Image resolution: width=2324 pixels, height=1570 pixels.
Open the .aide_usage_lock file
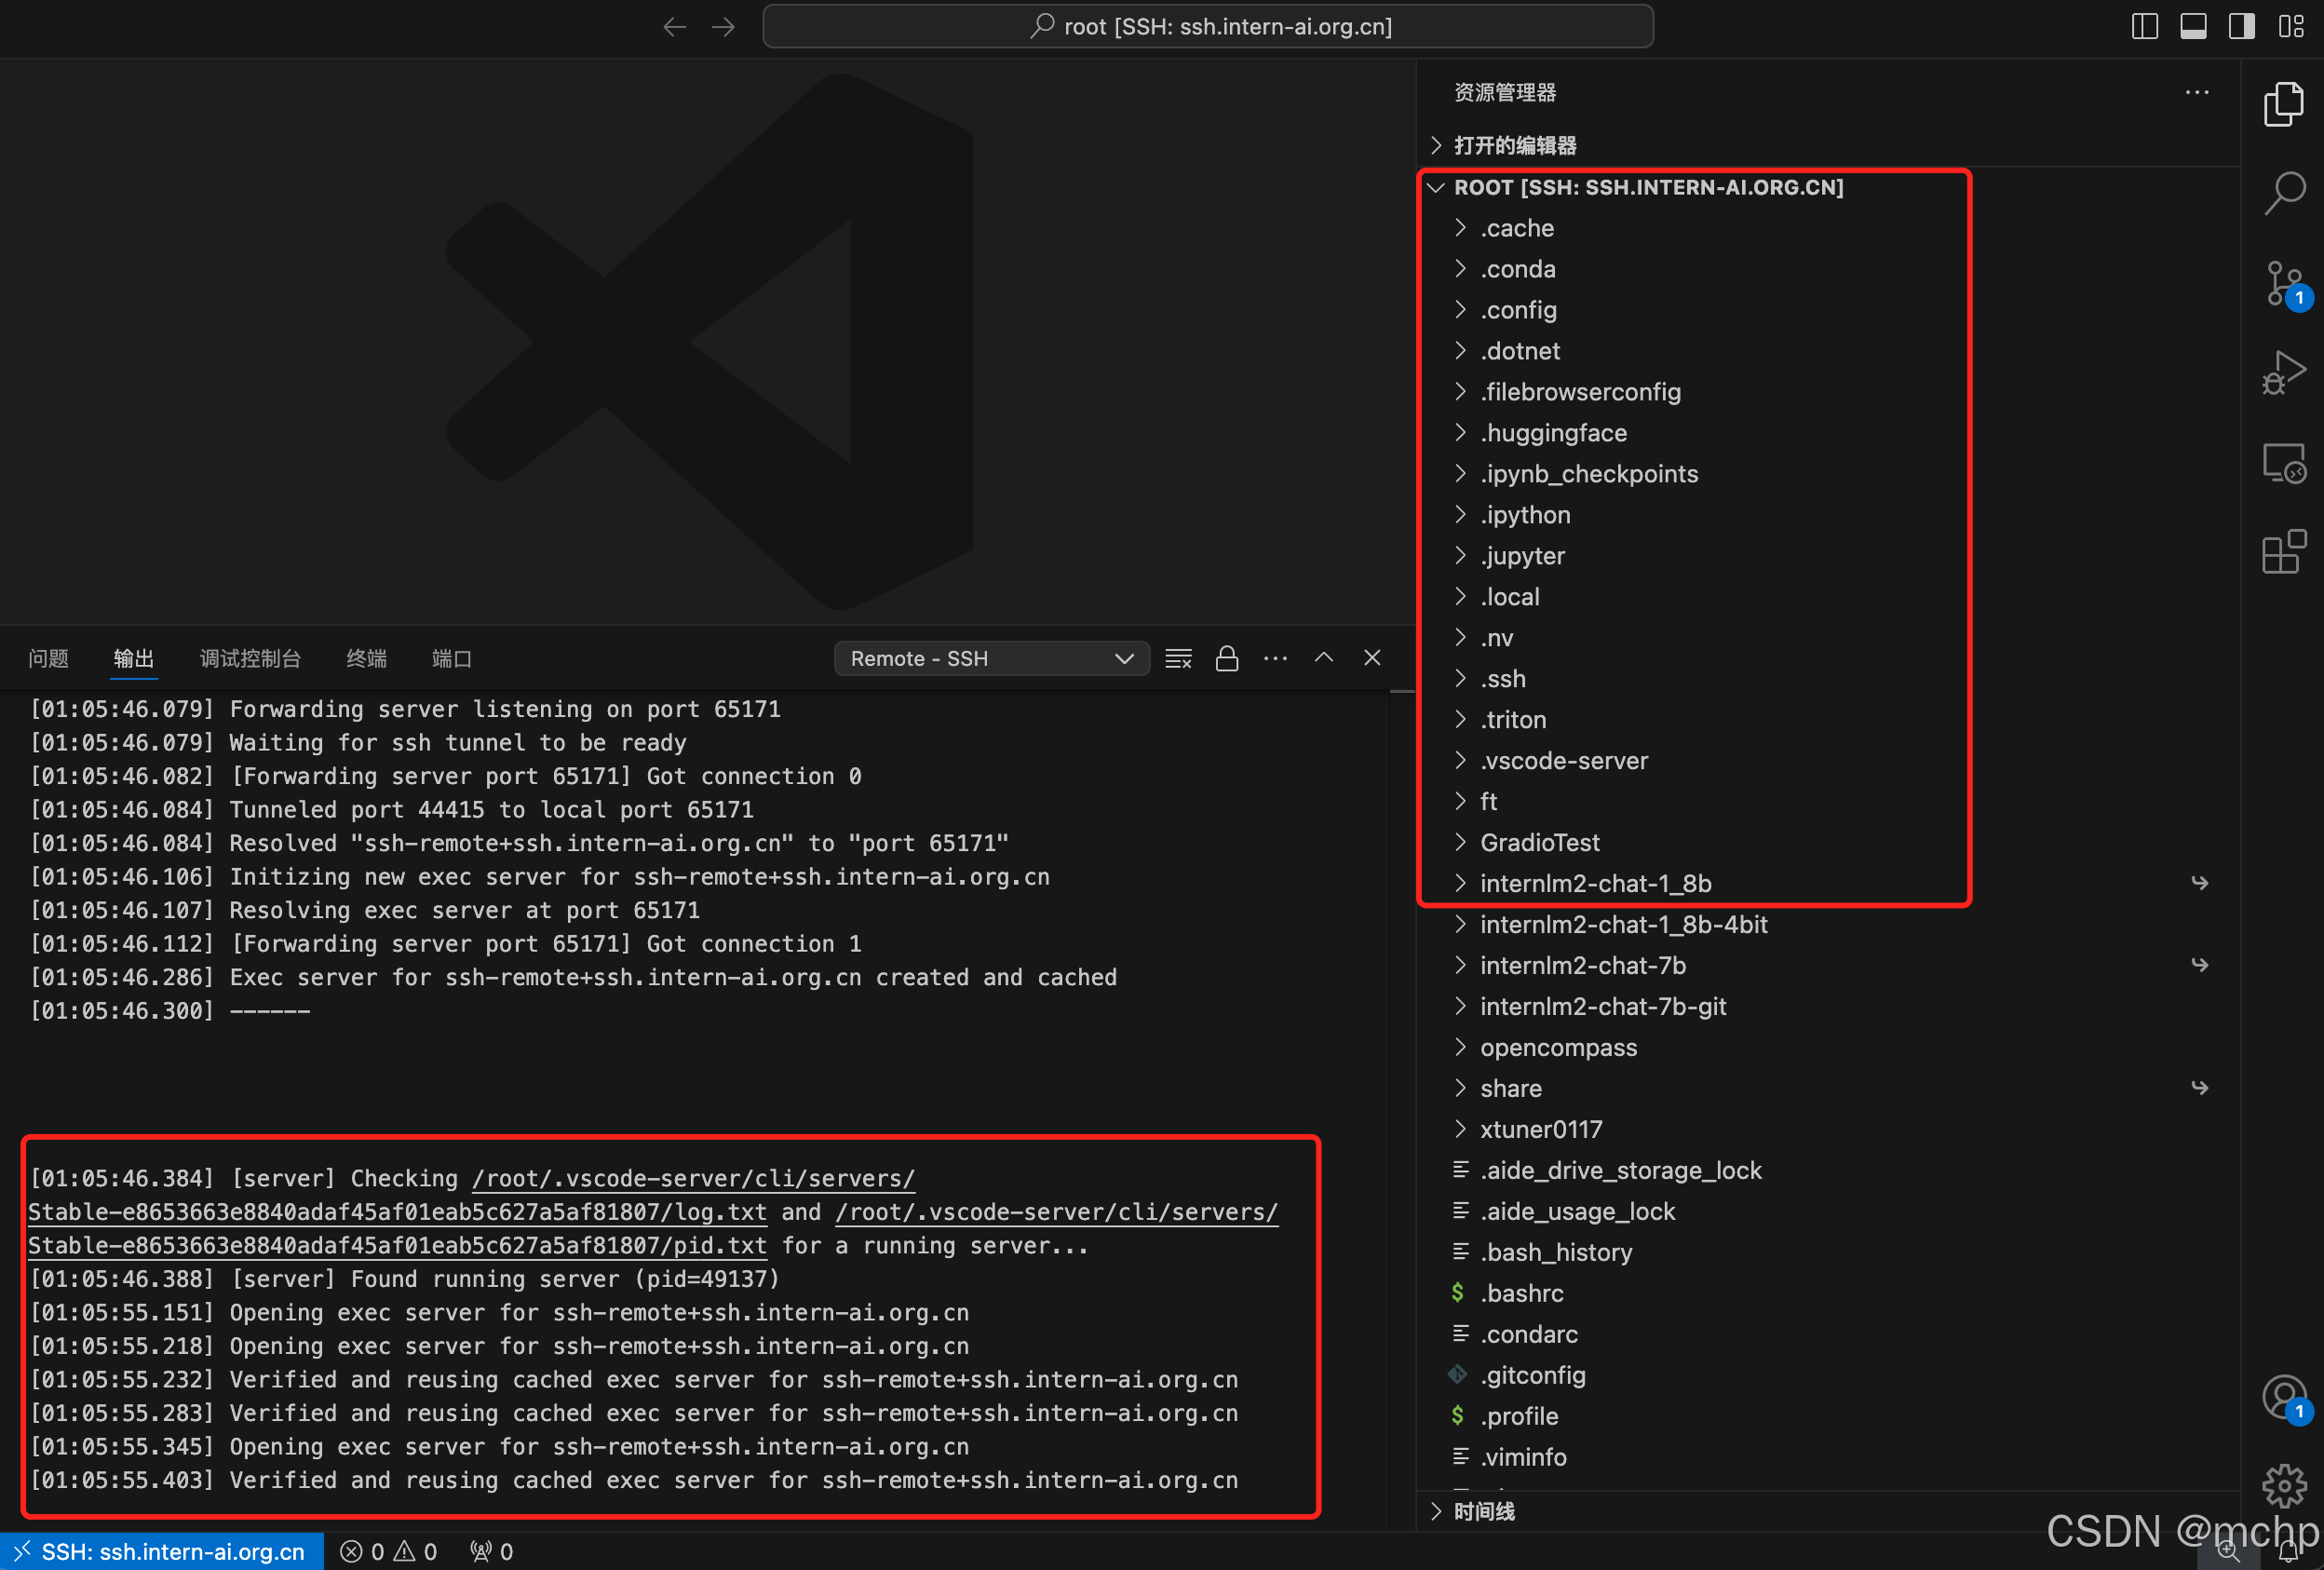point(1828,1212)
